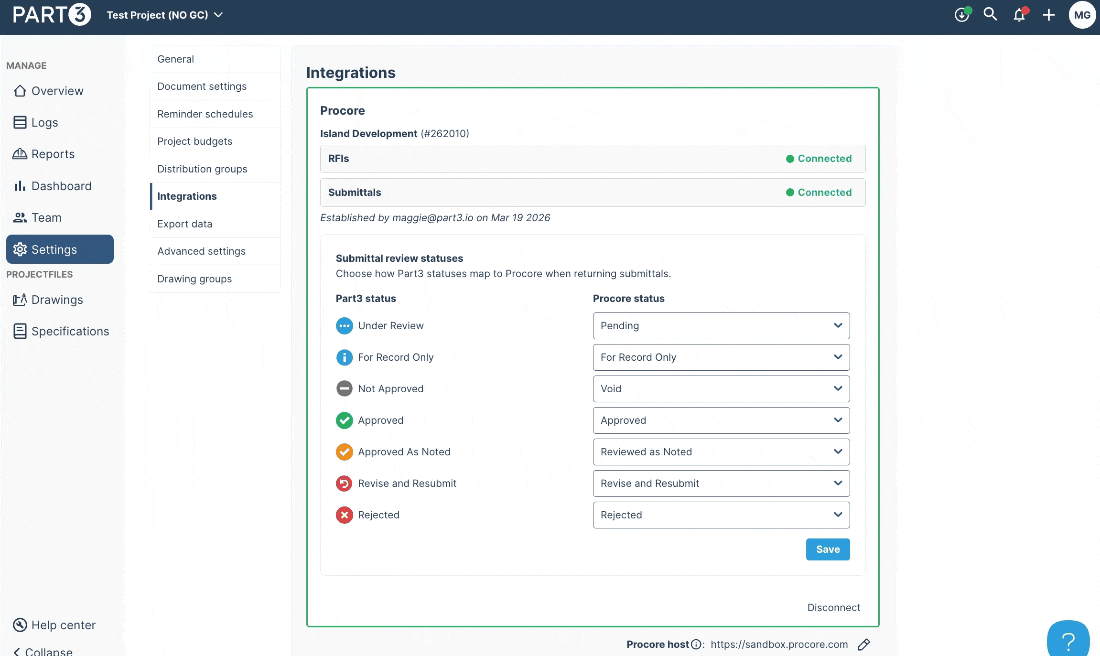Click the RFIs Connected row

pos(593,159)
